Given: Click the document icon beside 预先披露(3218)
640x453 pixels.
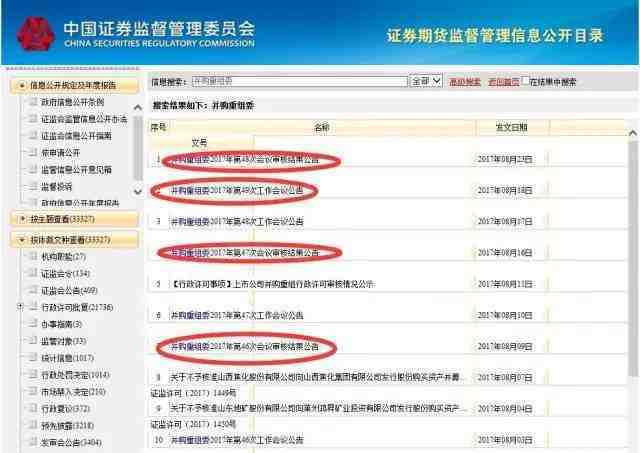Looking at the screenshot, I should 33,425.
